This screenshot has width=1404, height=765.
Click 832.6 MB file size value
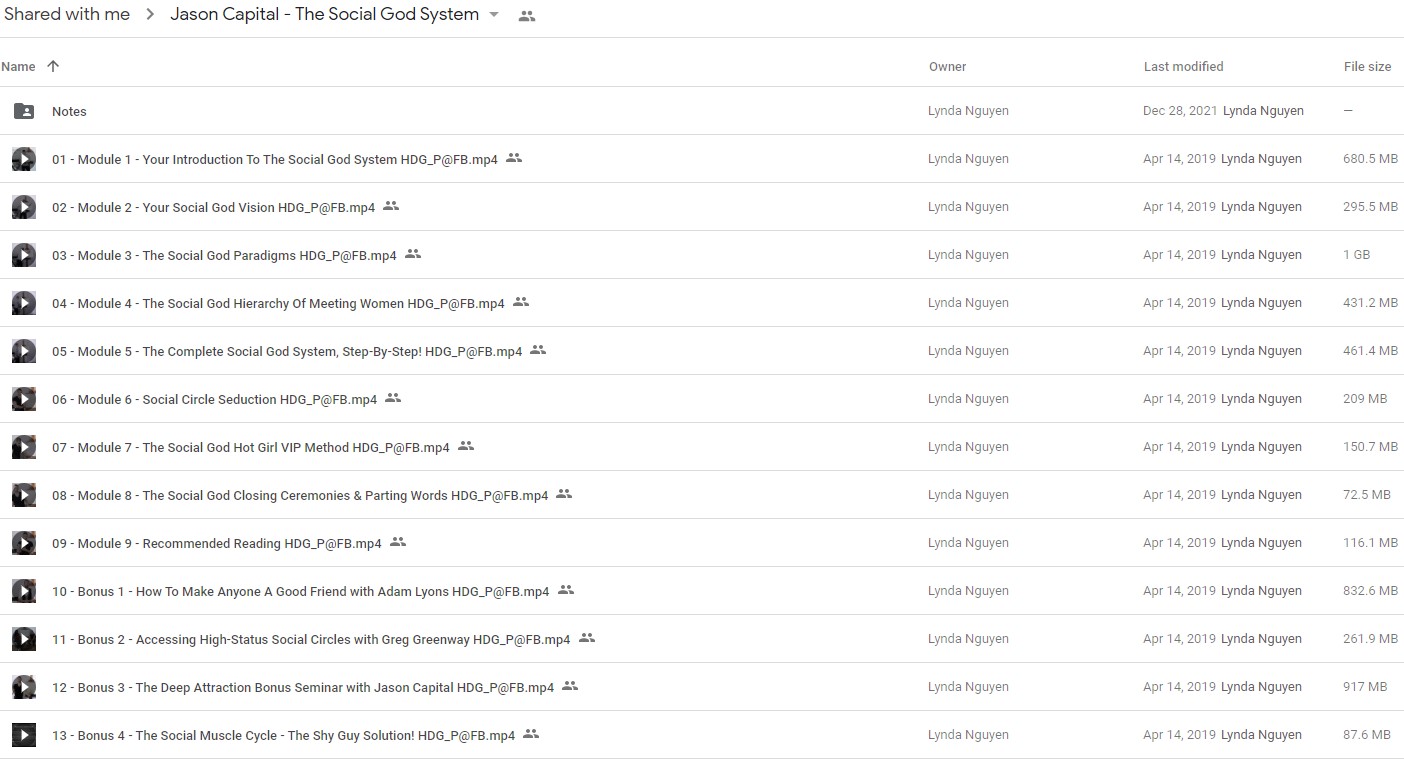1370,591
